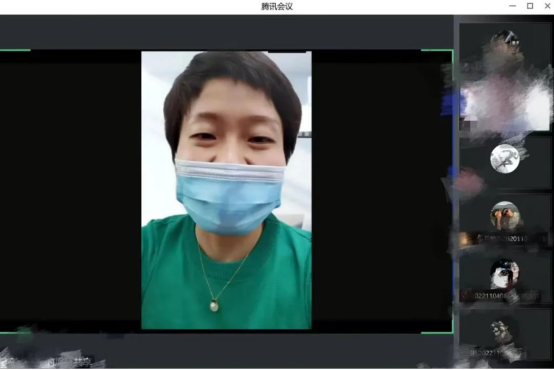Viewport: 554px width, 370px height.
Task: Select the top participant camera tile
Action: click(505, 77)
